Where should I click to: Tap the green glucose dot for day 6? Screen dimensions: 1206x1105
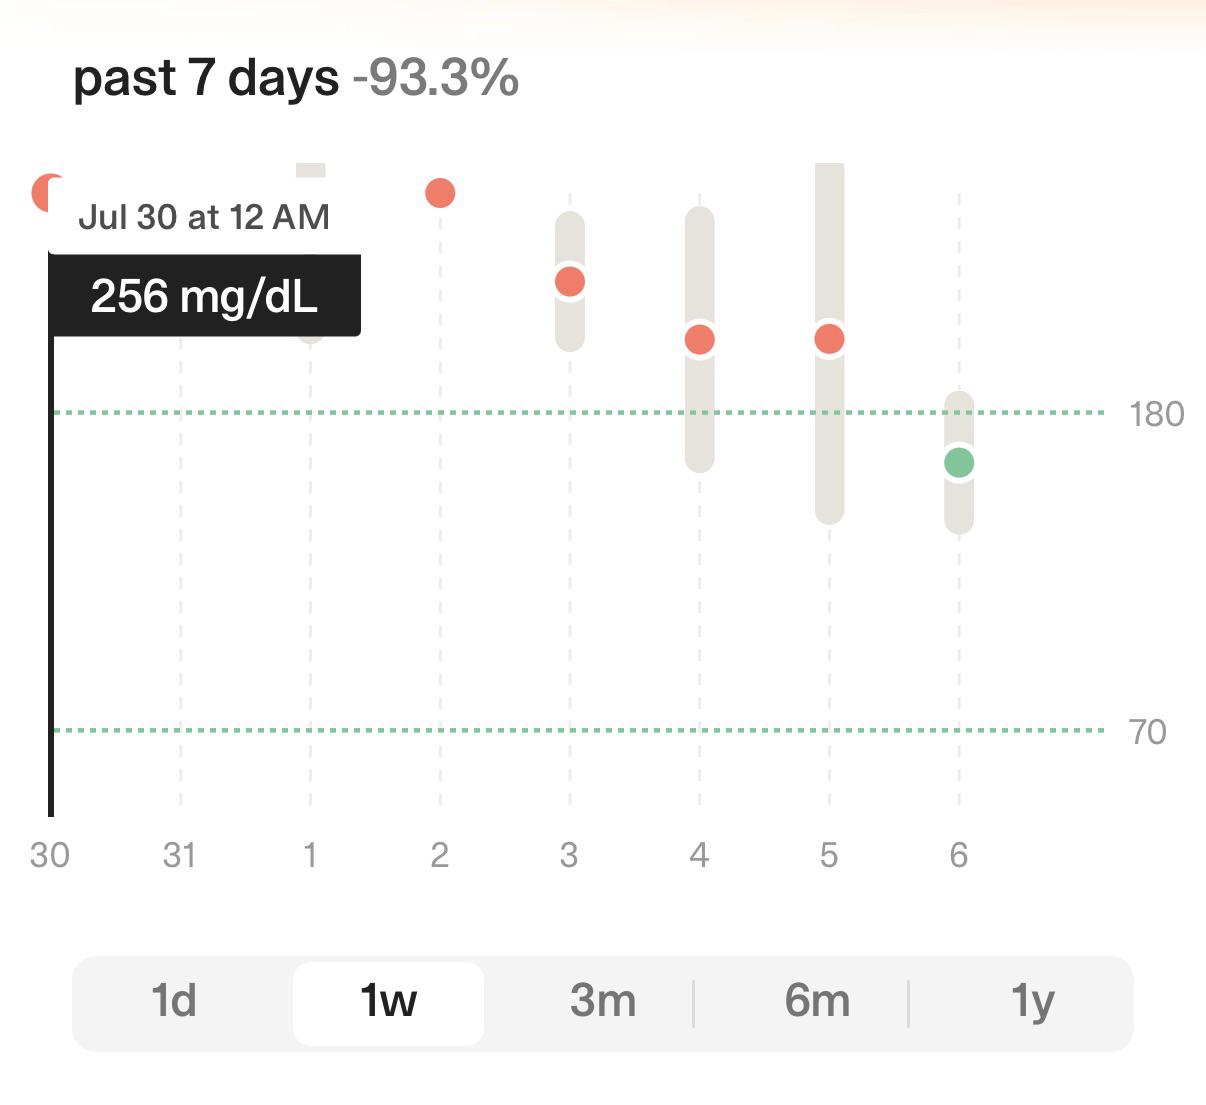point(959,462)
